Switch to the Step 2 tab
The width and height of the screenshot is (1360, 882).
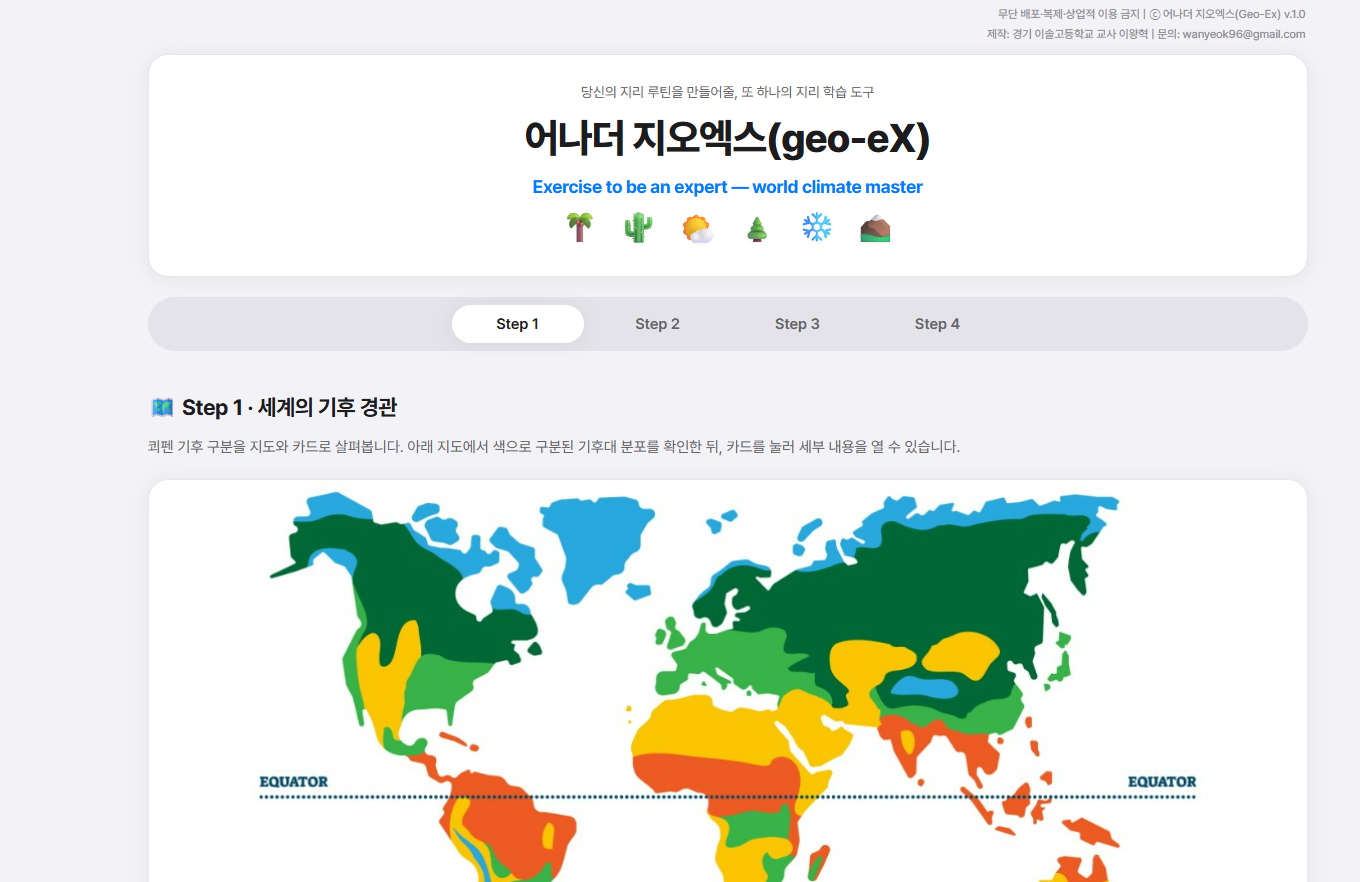click(658, 324)
